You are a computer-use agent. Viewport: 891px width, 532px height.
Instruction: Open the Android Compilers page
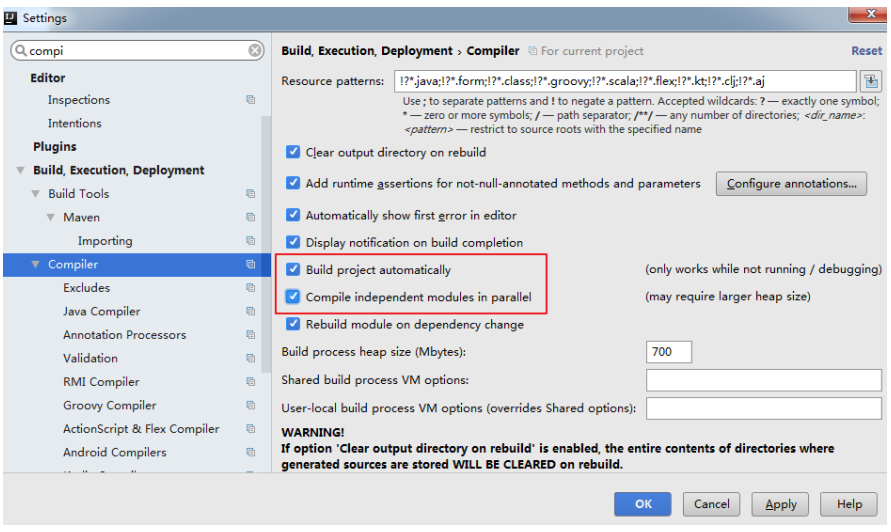click(x=115, y=452)
